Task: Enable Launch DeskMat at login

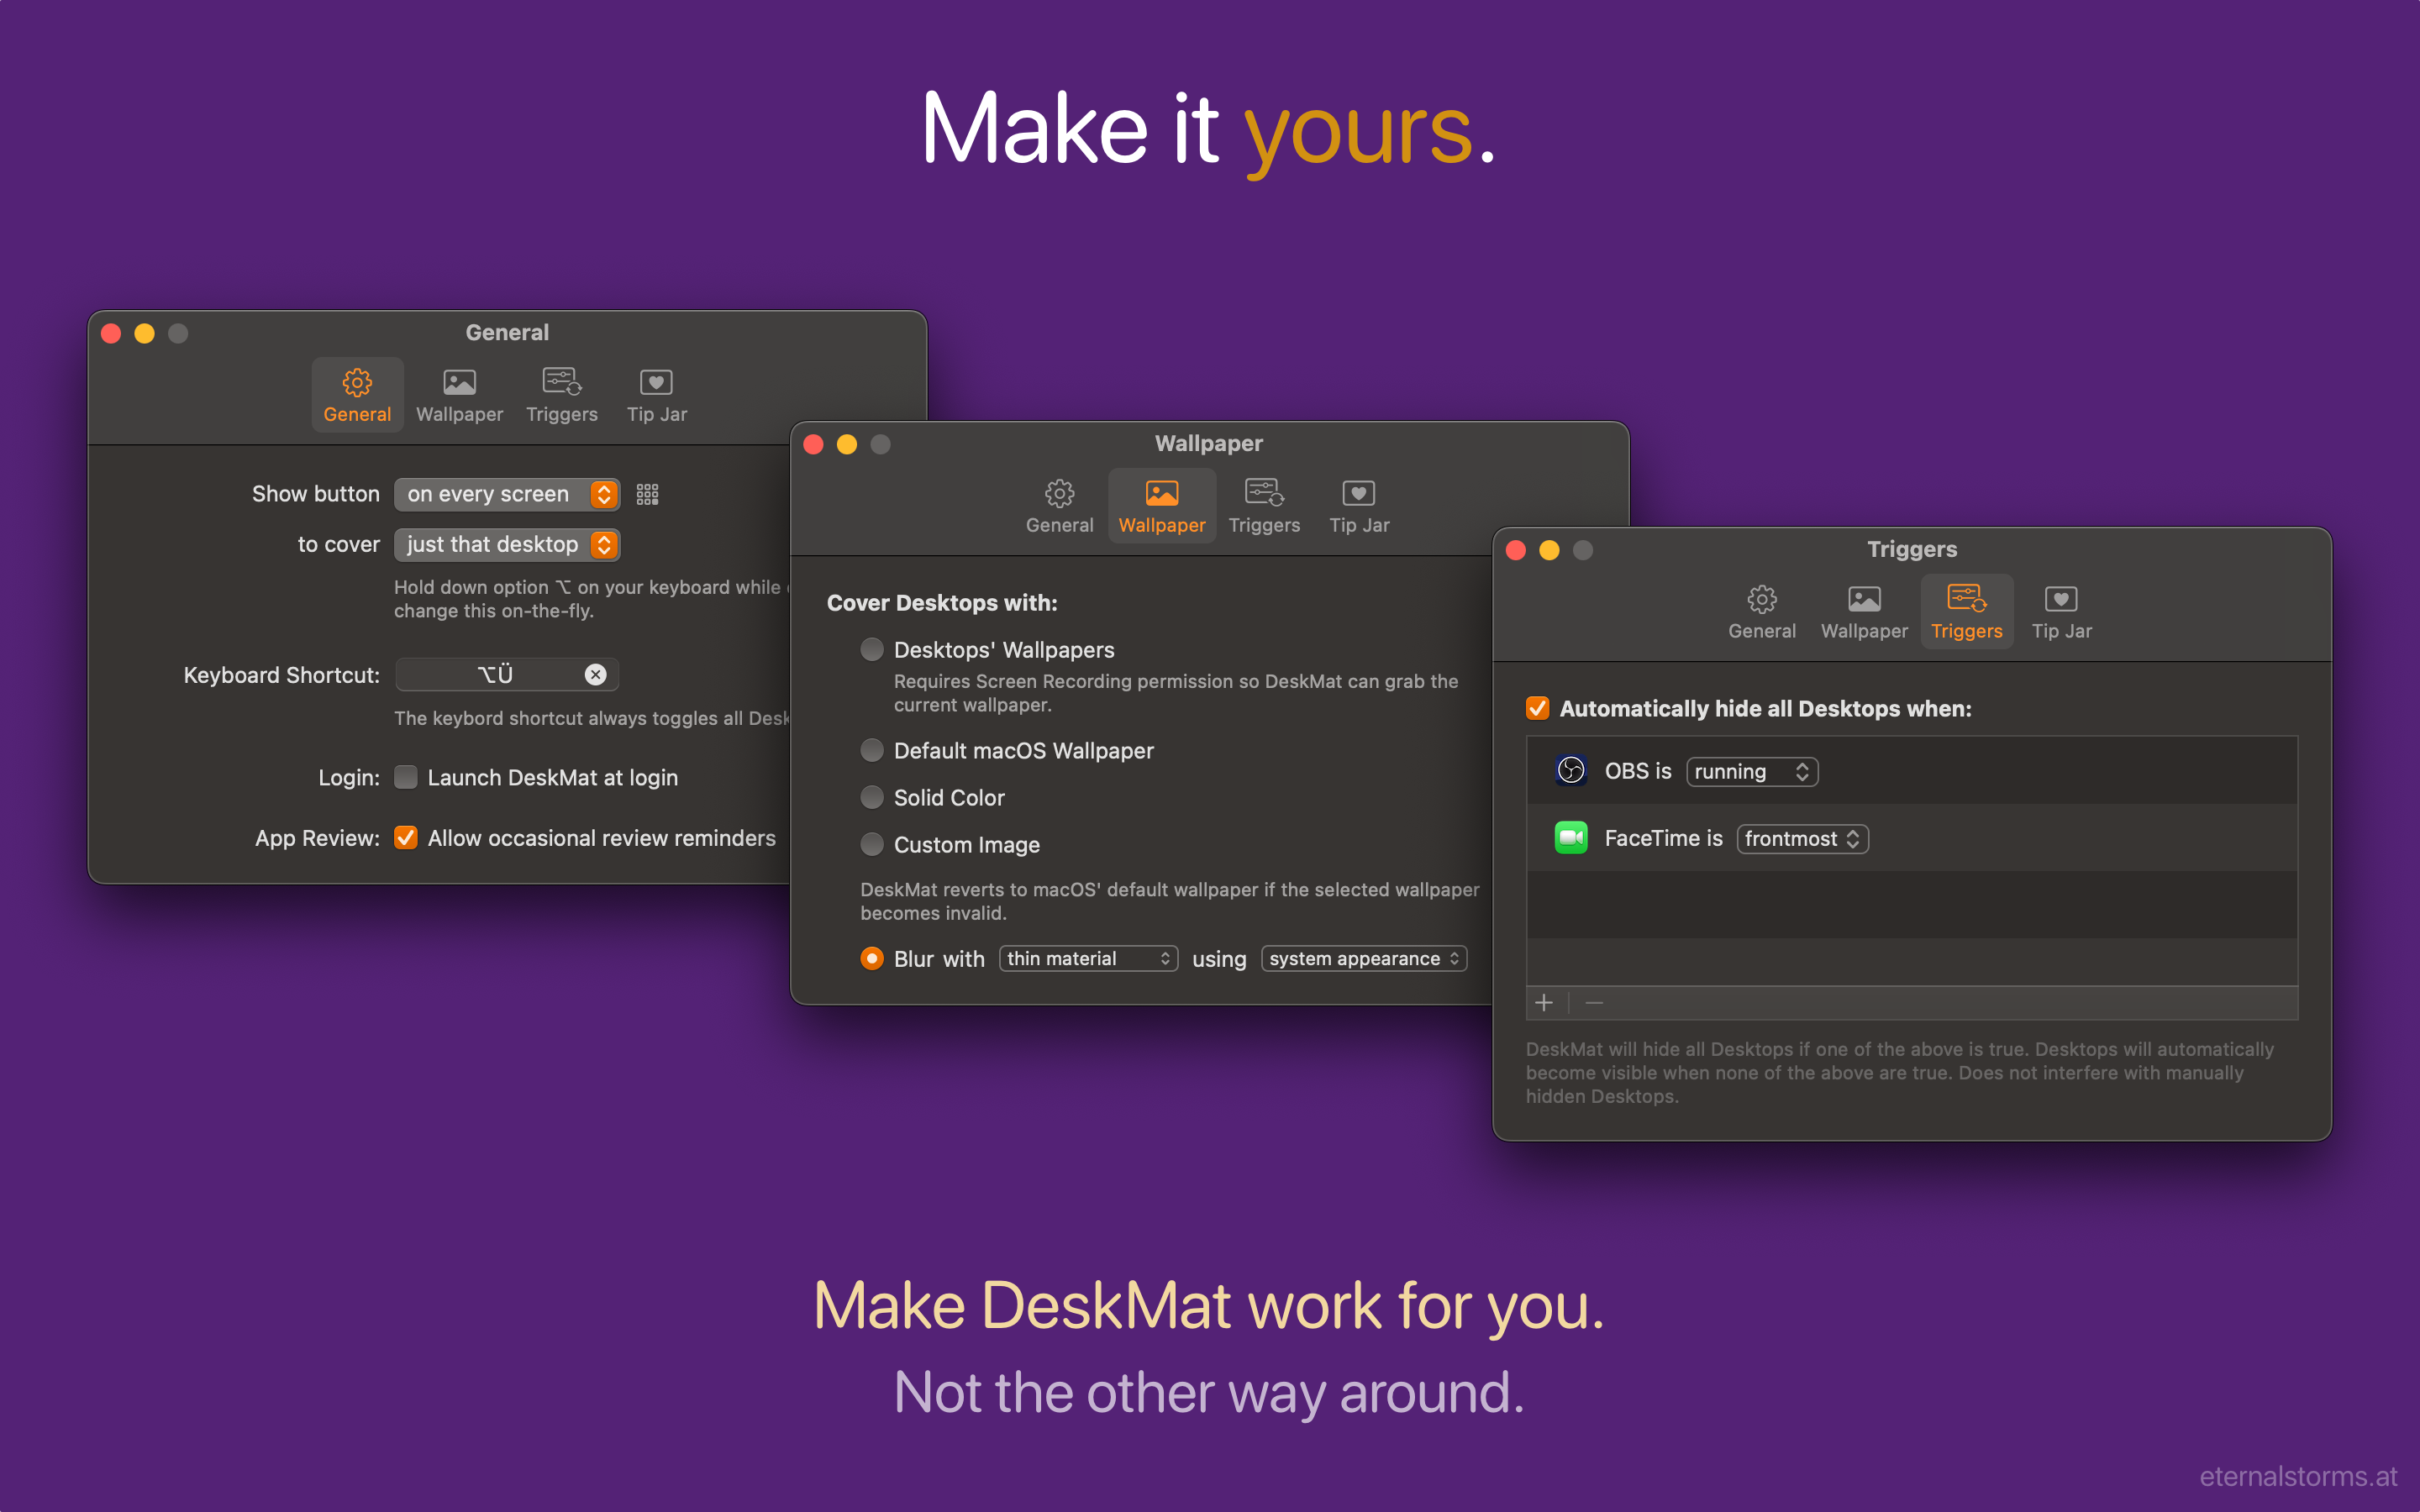Action: (405, 777)
